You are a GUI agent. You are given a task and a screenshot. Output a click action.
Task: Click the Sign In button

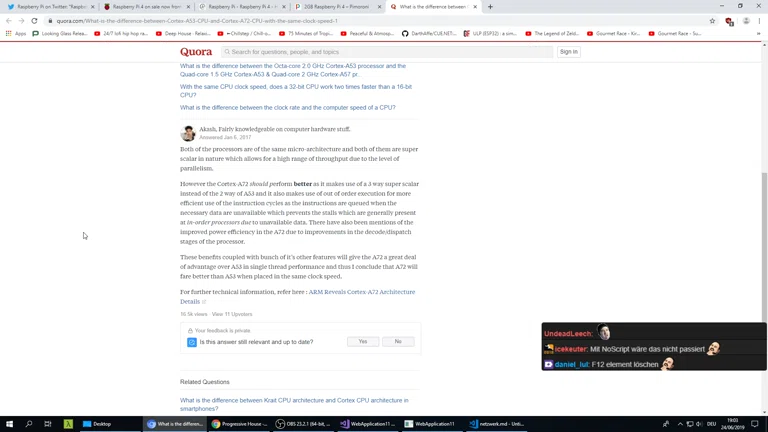click(568, 52)
